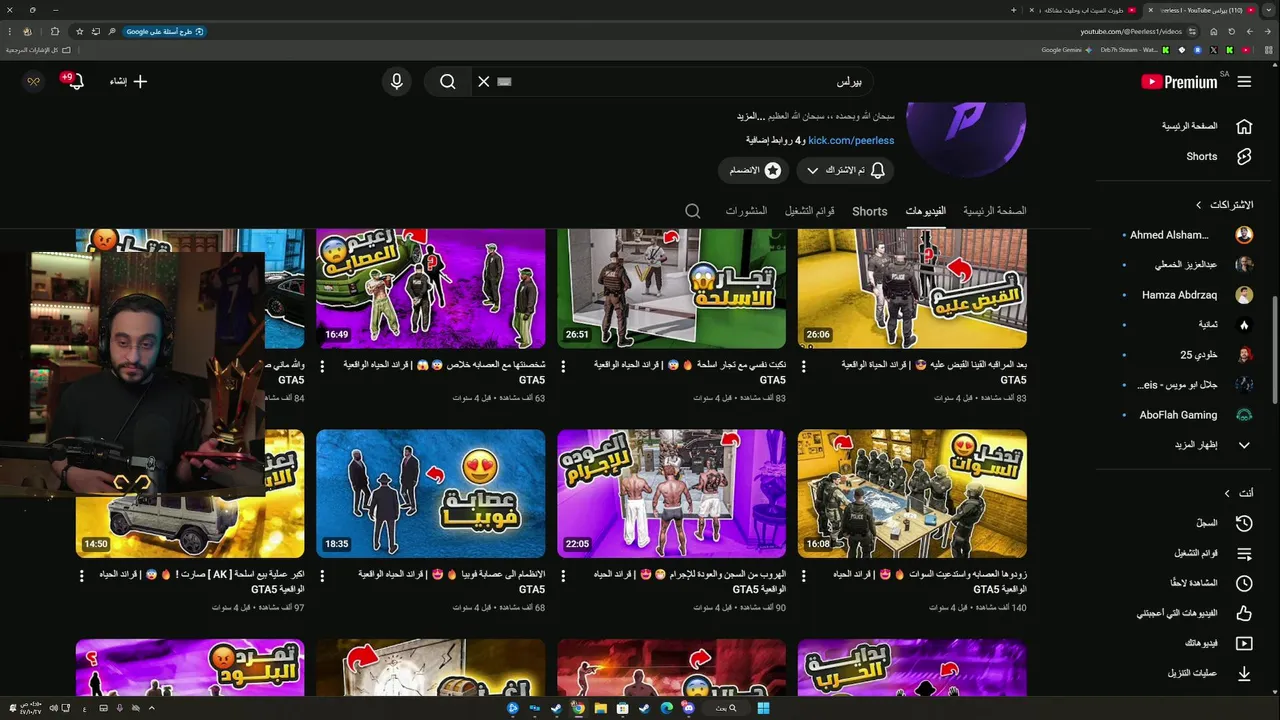Clear the search box with the X
Image resolution: width=1280 pixels, height=720 pixels.
coord(484,82)
